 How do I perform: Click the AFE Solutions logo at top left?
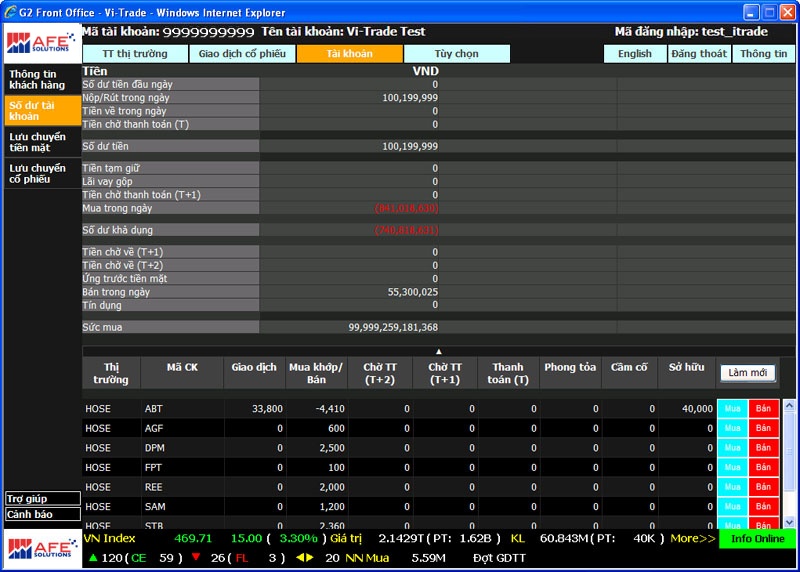coord(42,43)
